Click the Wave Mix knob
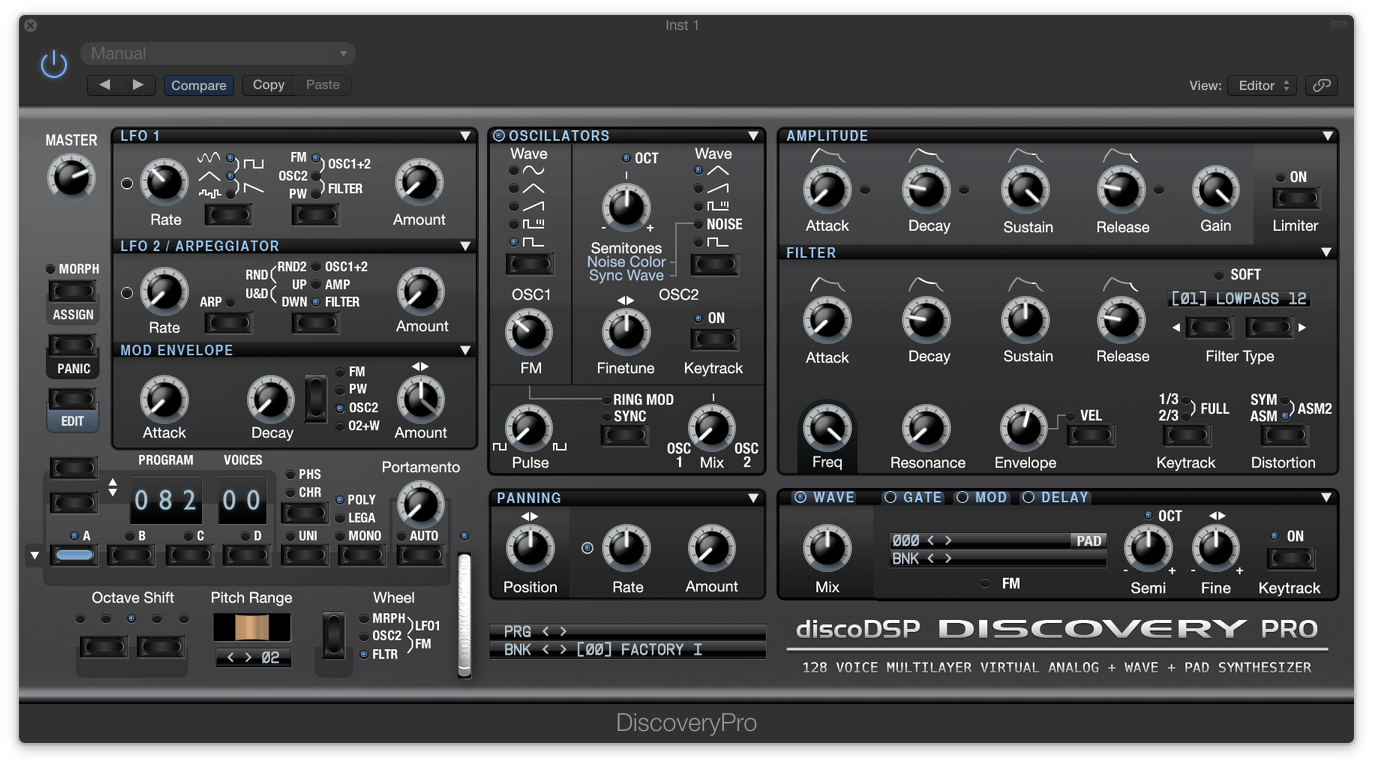This screenshot has height=766, width=1373. pyautogui.click(x=827, y=548)
